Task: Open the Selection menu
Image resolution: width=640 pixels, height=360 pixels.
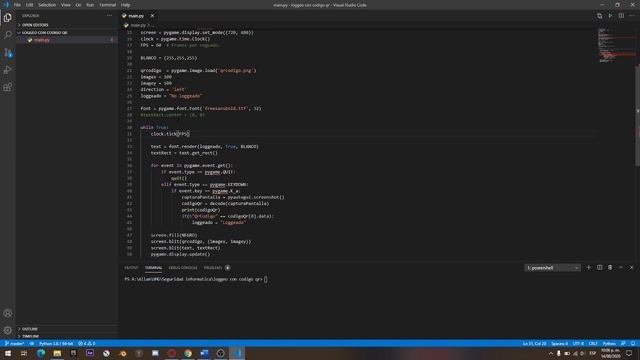Action: 47,5
